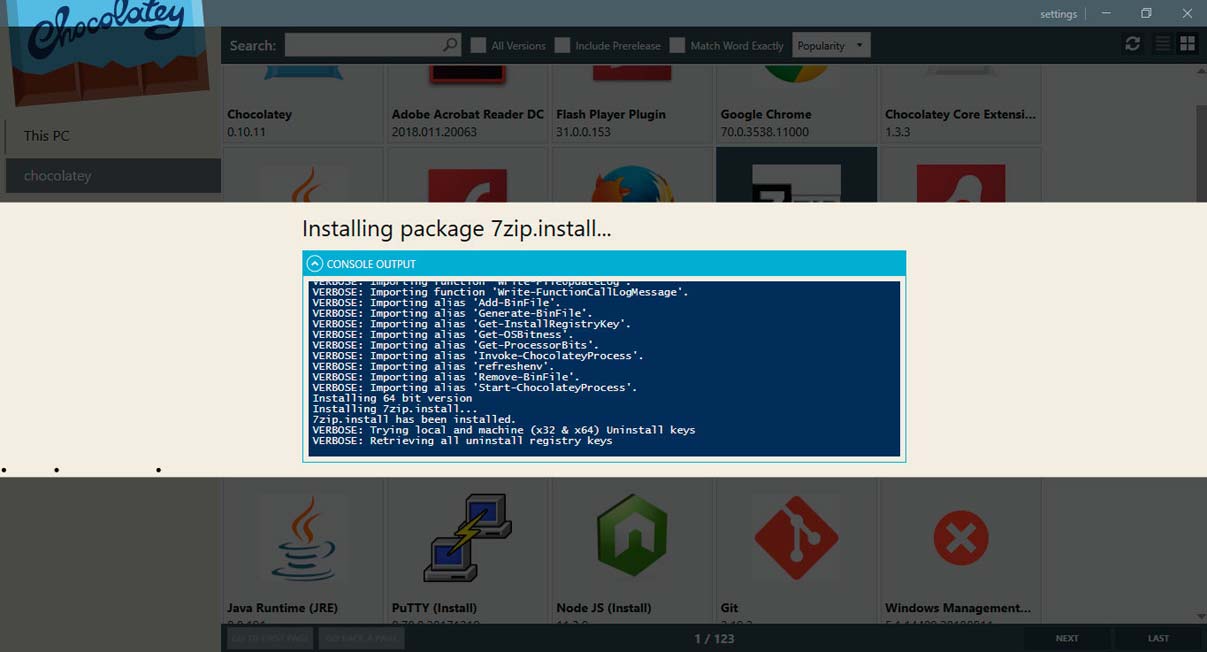Screen dimensions: 1207x652
Task: Jump to the last page
Action: tap(1158, 638)
